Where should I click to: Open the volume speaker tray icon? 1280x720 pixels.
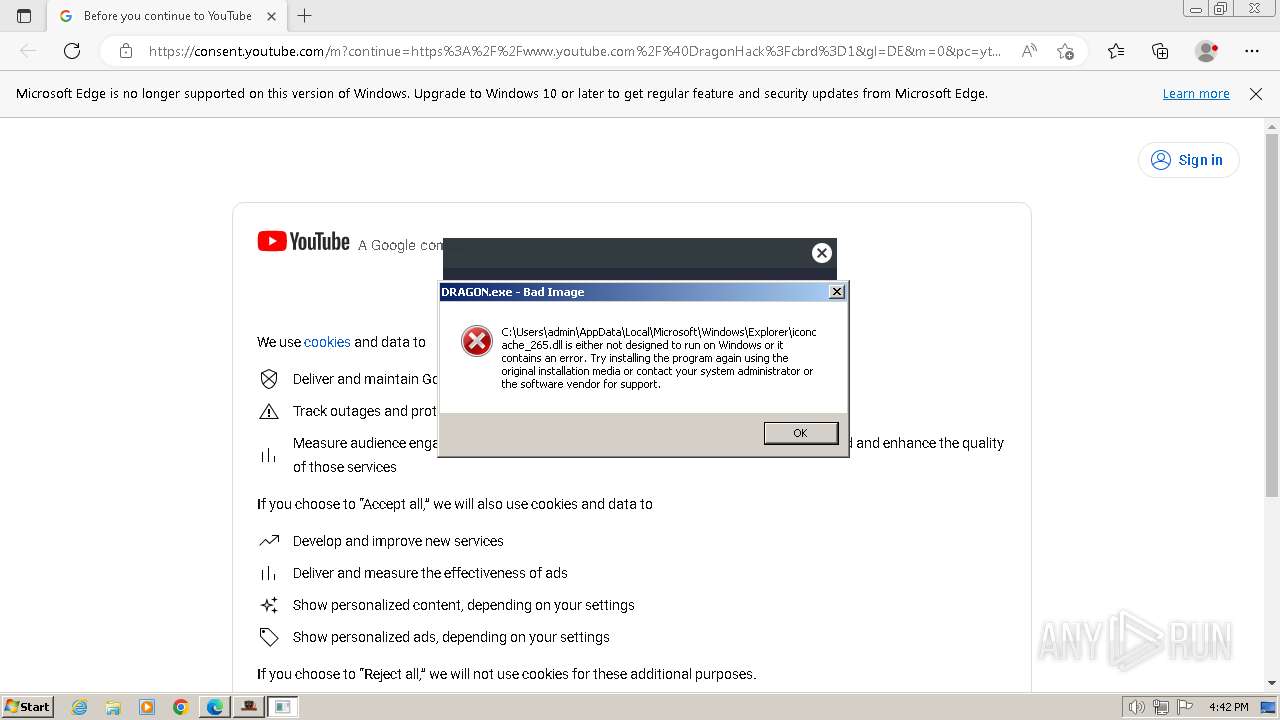pos(1136,707)
